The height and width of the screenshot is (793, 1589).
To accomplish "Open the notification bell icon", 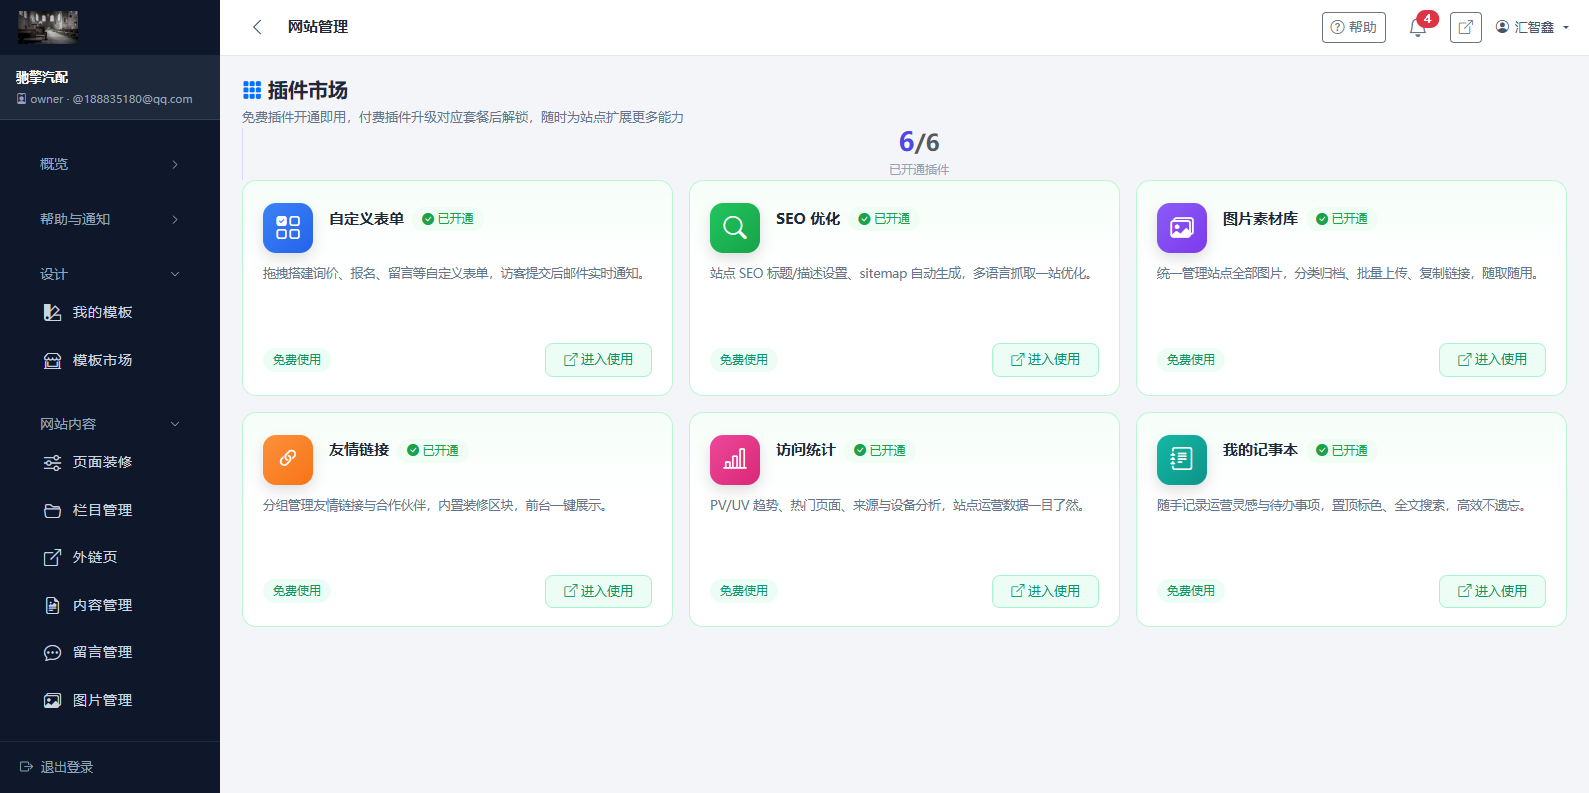I will (x=1417, y=28).
